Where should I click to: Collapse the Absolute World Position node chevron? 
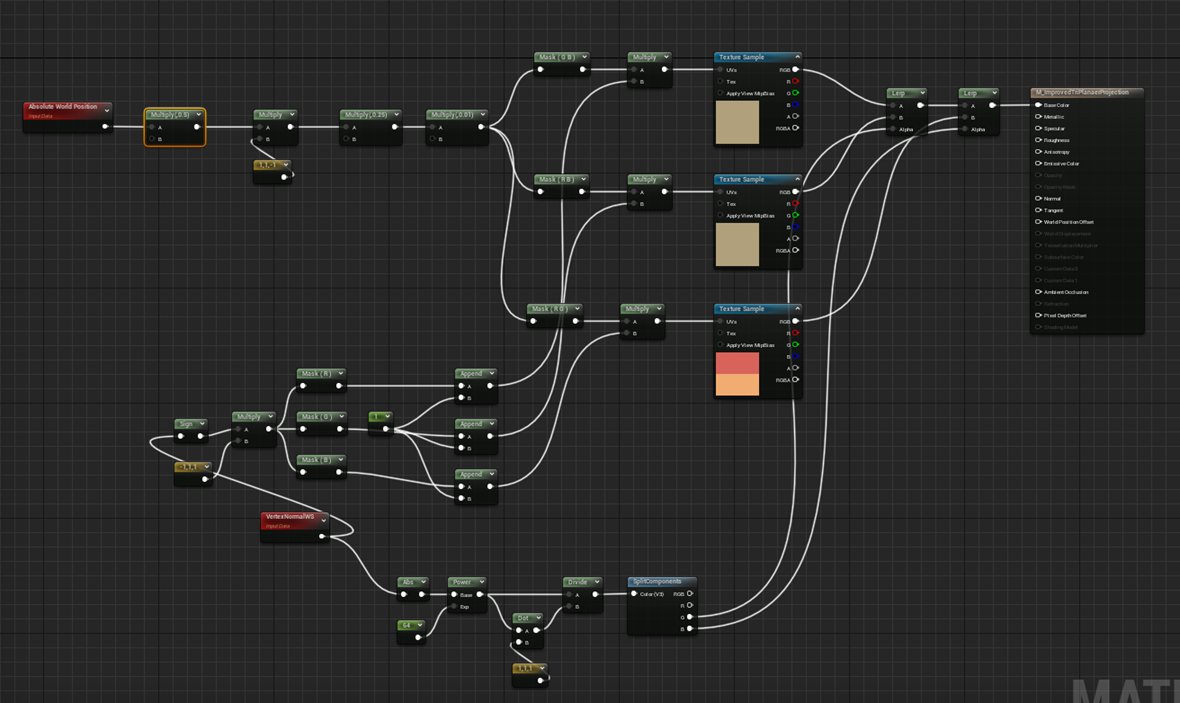pyautogui.click(x=107, y=111)
